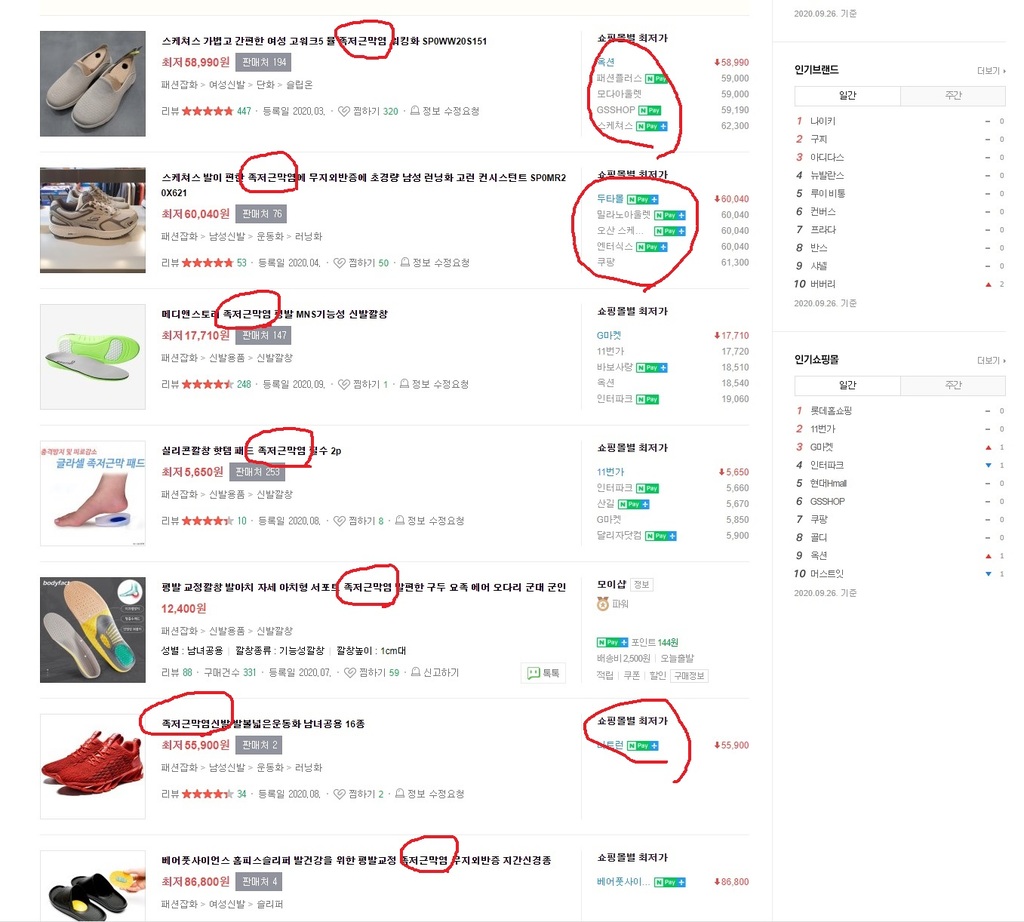Screen dimensions: 1024x922
Task: Click heart 찜하기 icon on red running shoes
Action: pos(339,794)
